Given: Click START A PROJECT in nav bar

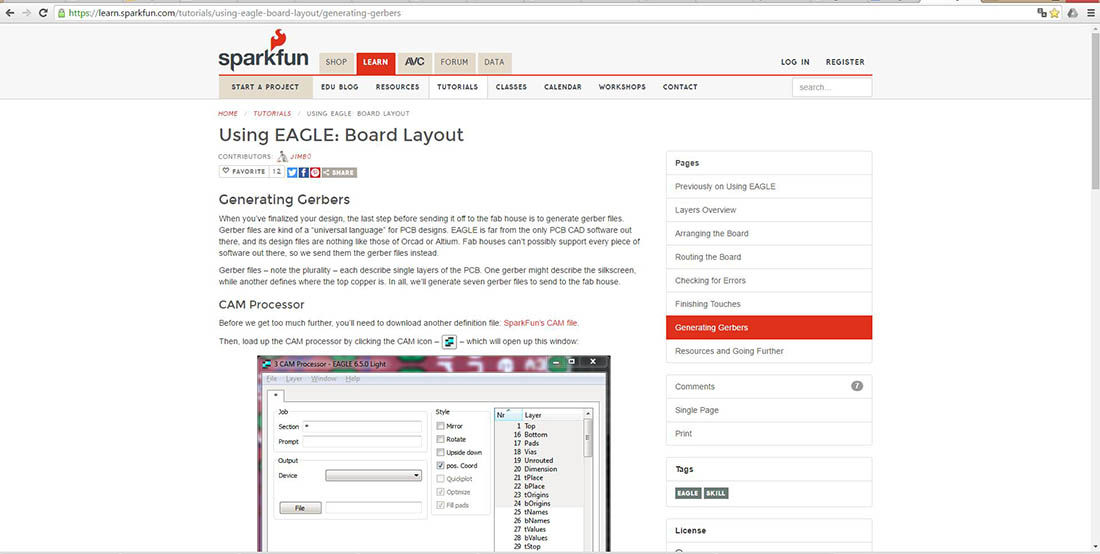Looking at the screenshot, I should [265, 87].
